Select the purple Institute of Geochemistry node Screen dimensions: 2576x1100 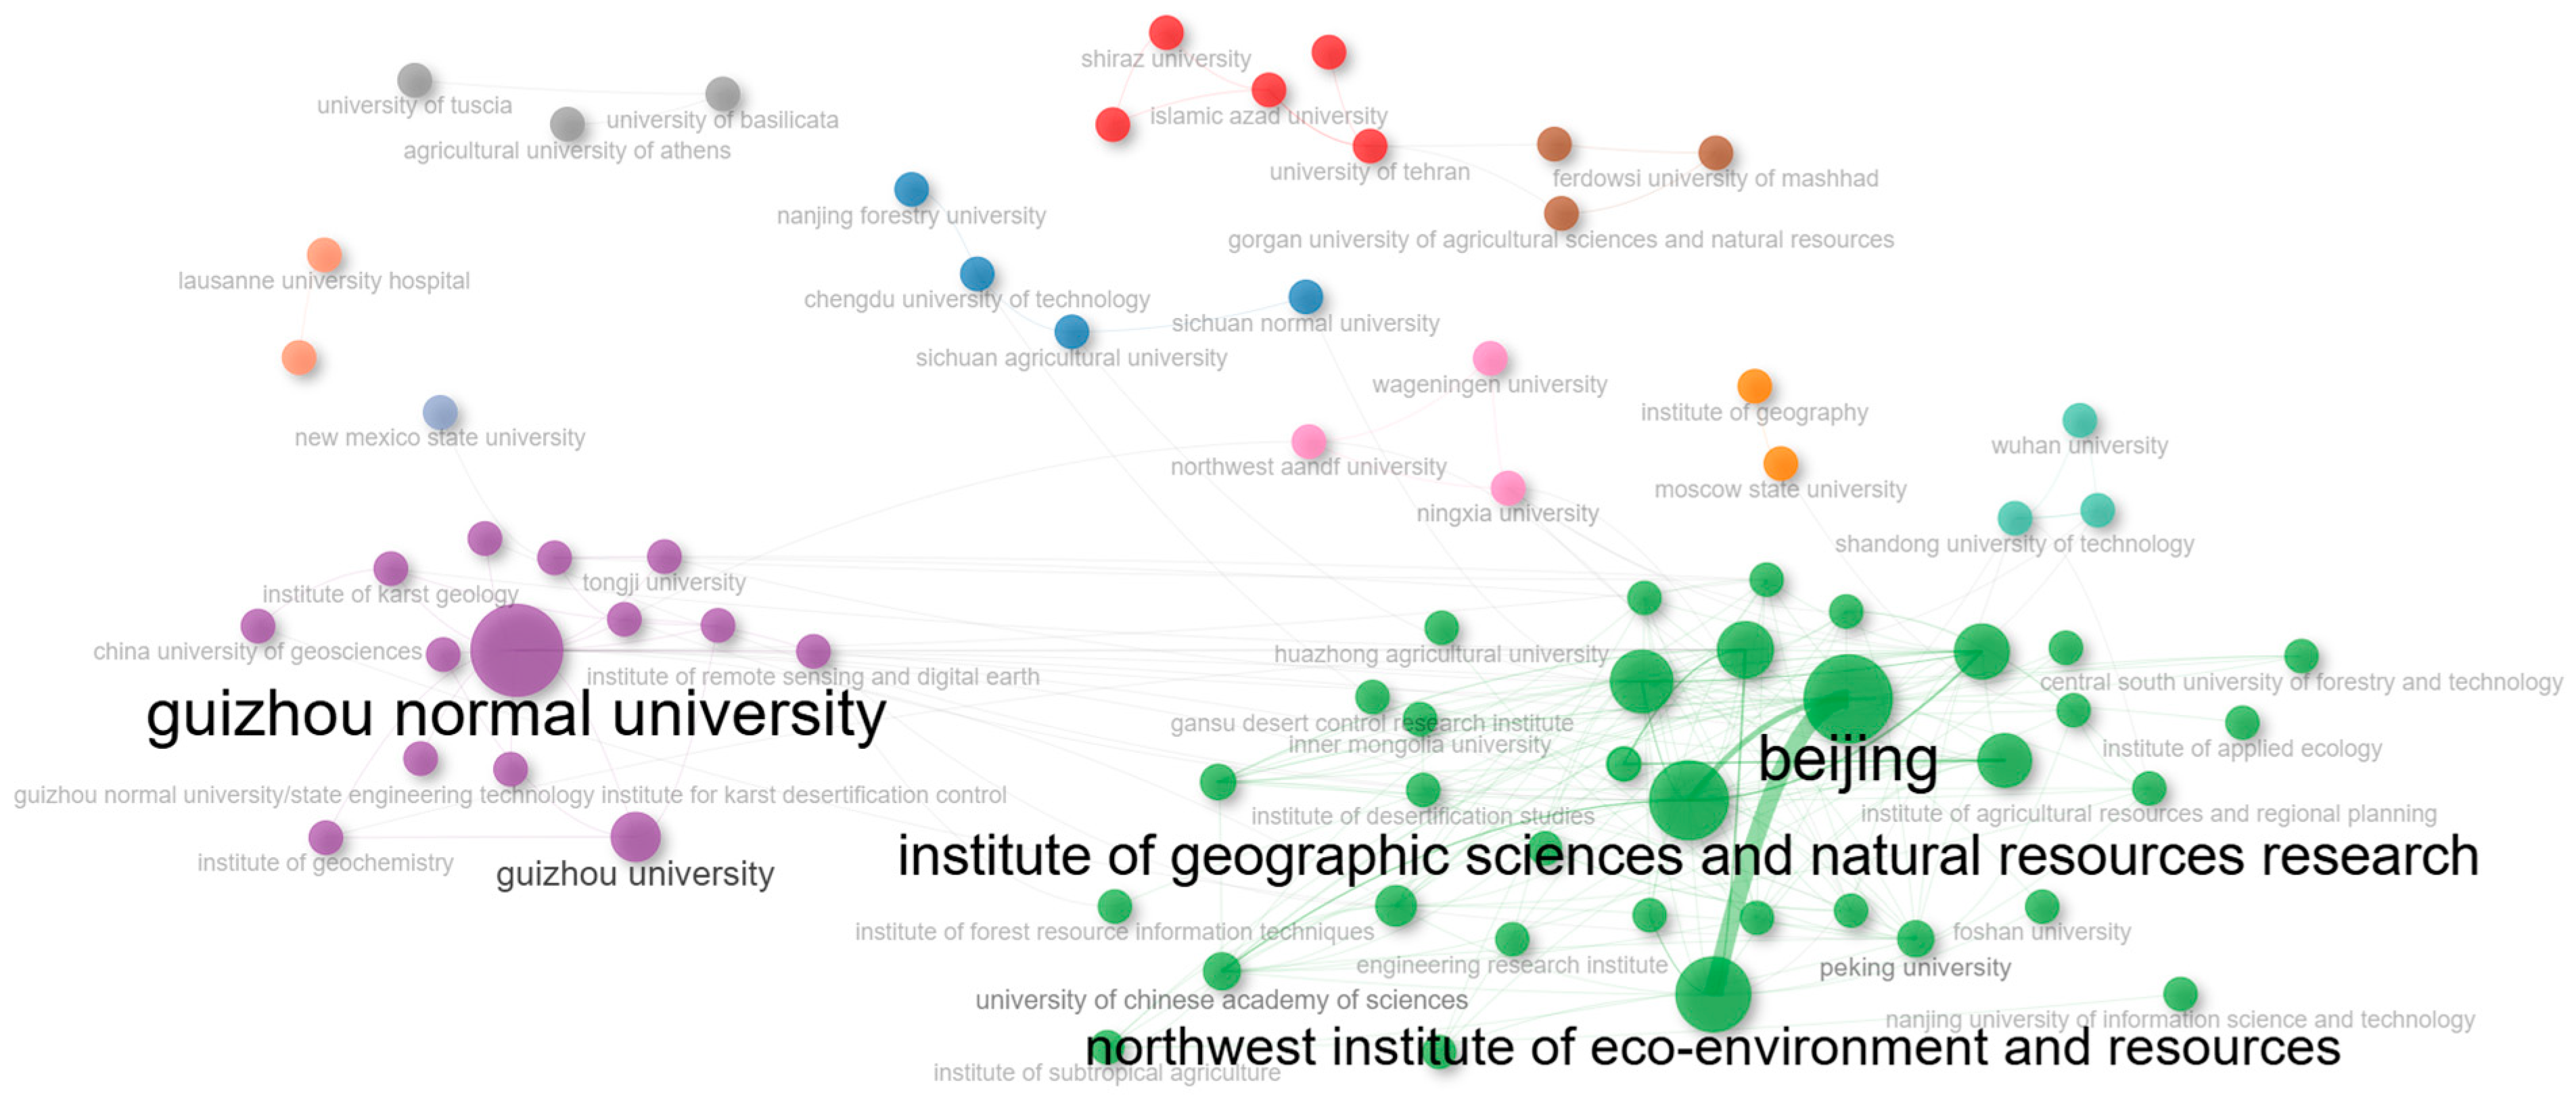[x=326, y=837]
